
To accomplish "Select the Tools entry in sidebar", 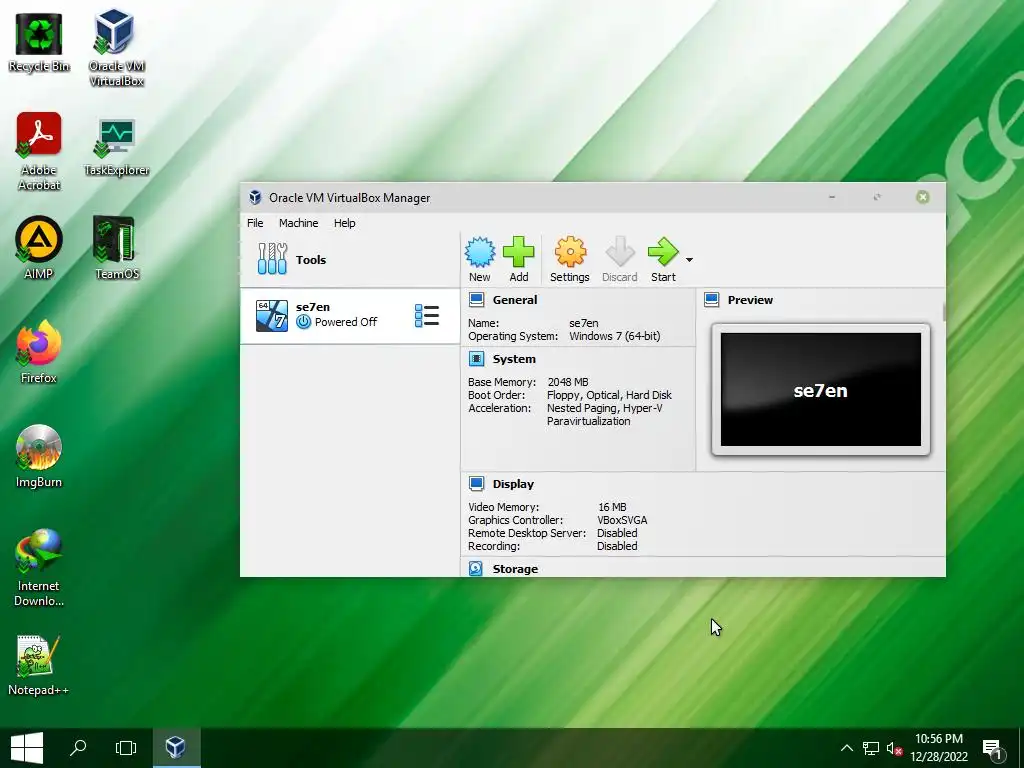I will point(350,260).
